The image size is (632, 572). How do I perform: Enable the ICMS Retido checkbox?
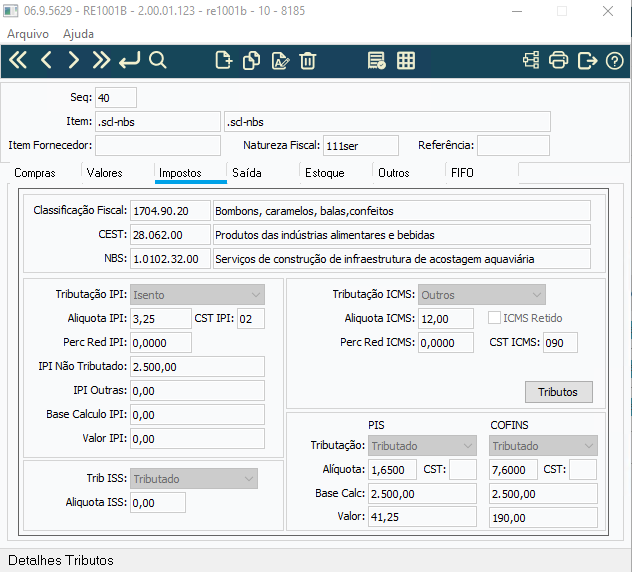494,318
